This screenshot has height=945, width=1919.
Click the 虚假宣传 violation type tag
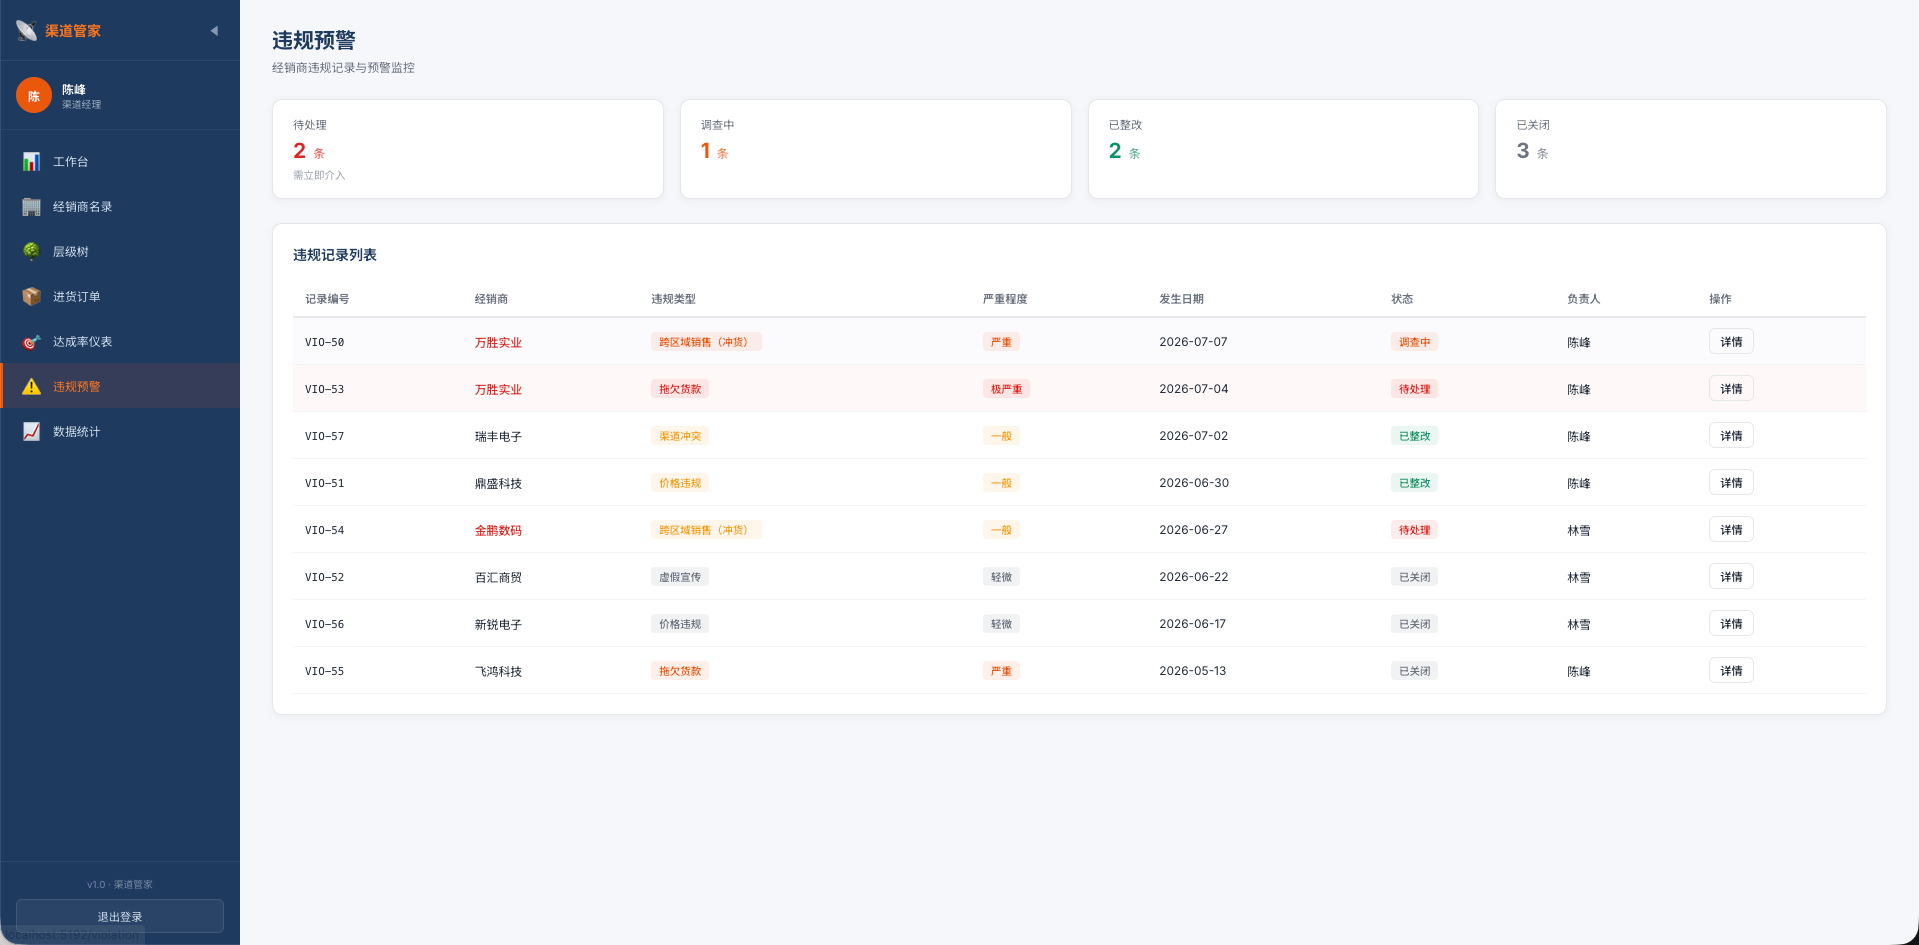point(680,577)
